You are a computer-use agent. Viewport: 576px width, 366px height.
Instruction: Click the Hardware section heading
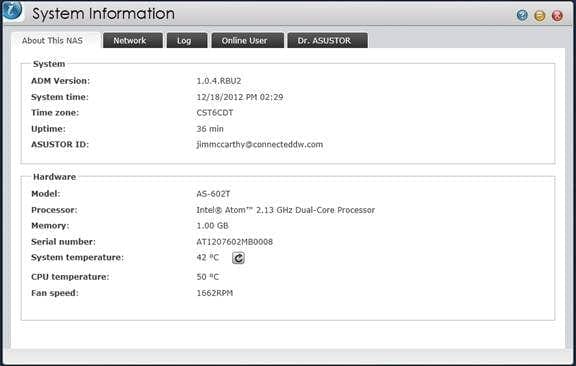pyautogui.click(x=54, y=177)
